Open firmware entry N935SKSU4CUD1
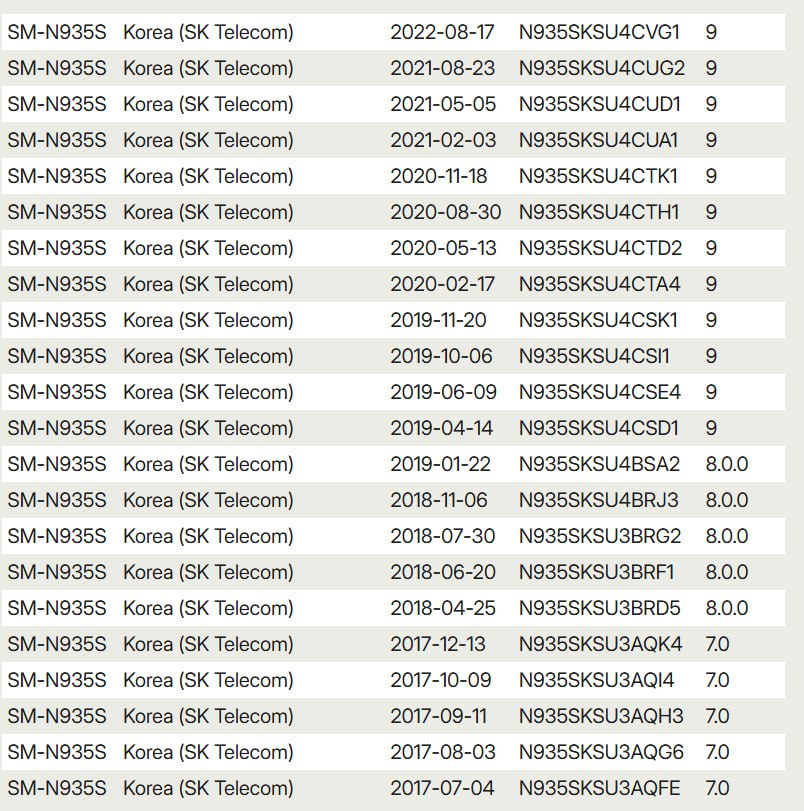 point(599,104)
